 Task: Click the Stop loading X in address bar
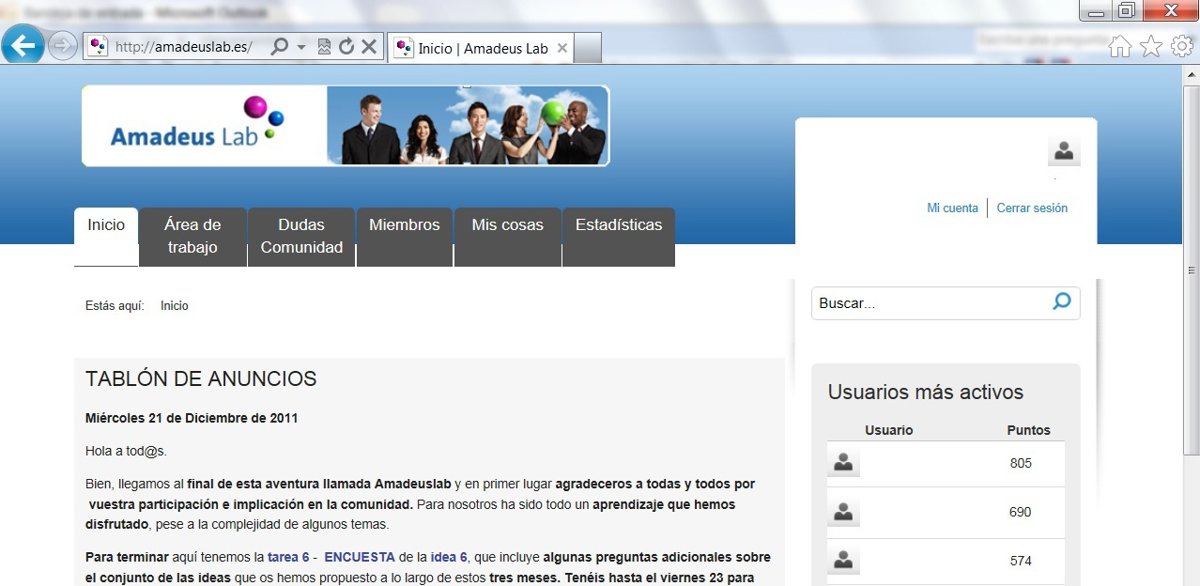tap(369, 46)
